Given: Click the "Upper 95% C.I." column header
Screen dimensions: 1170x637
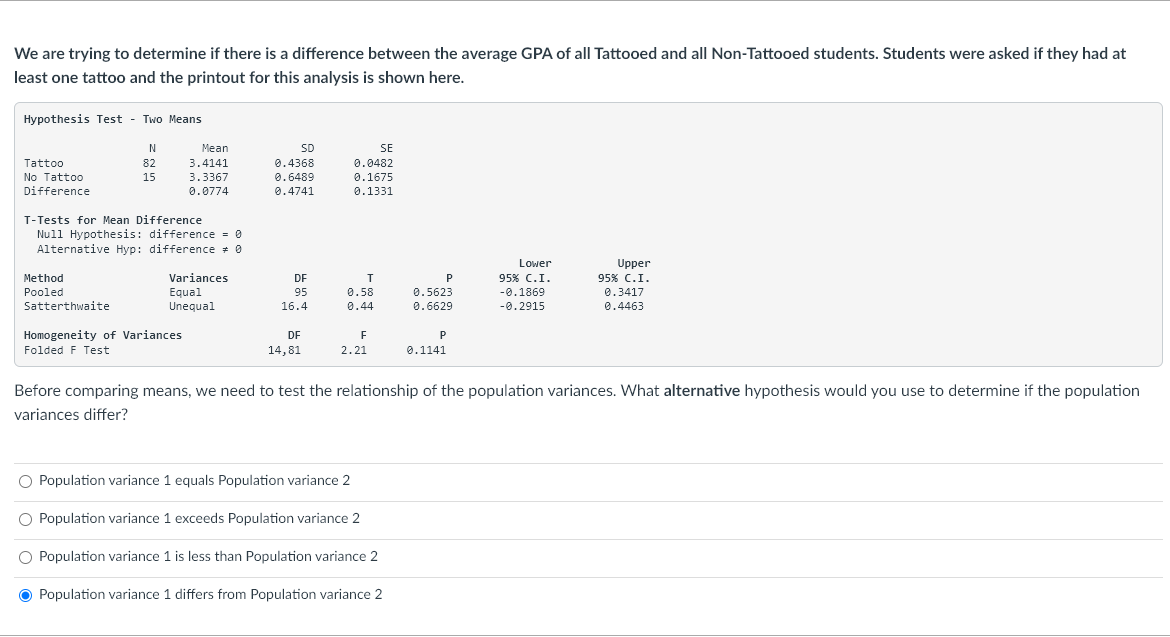Looking at the screenshot, I should click(x=624, y=271).
